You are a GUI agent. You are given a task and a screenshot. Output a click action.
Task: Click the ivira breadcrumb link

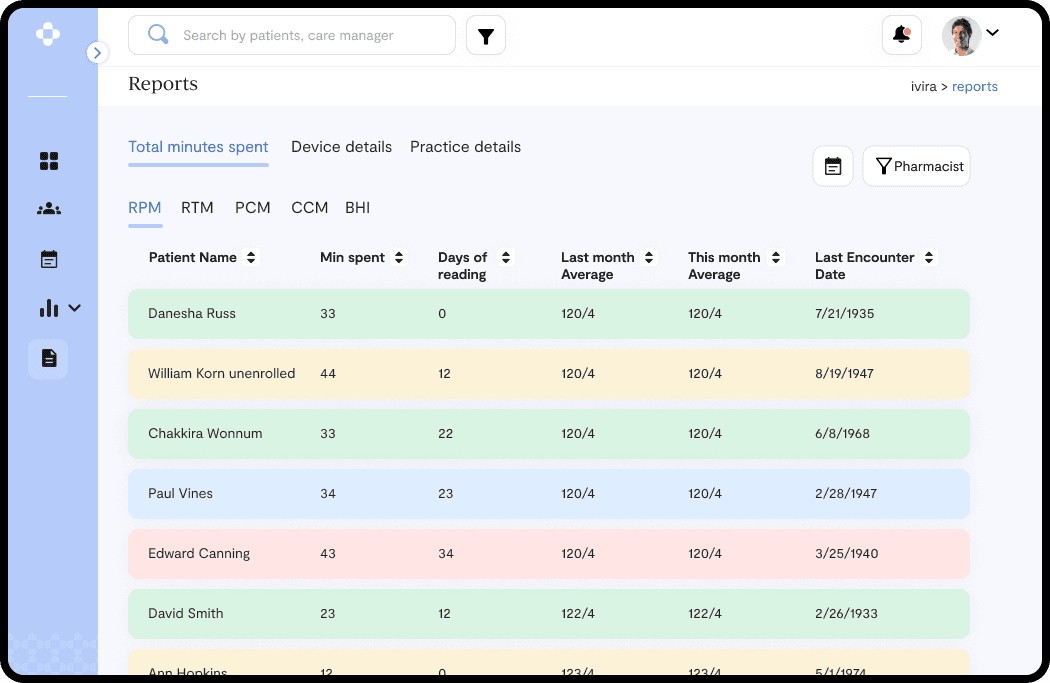(923, 86)
